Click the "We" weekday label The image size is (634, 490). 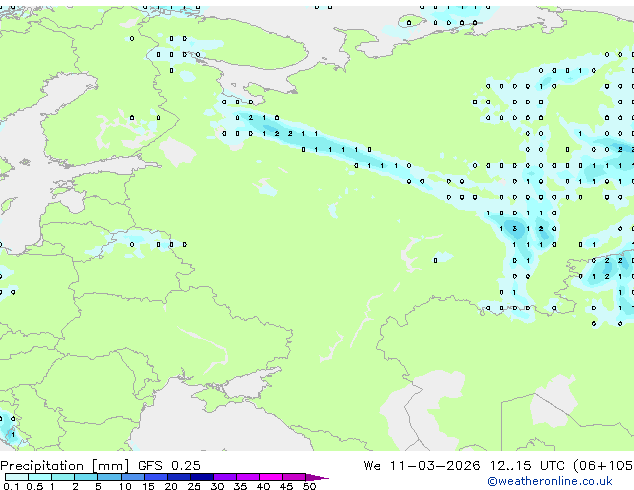pos(372,465)
